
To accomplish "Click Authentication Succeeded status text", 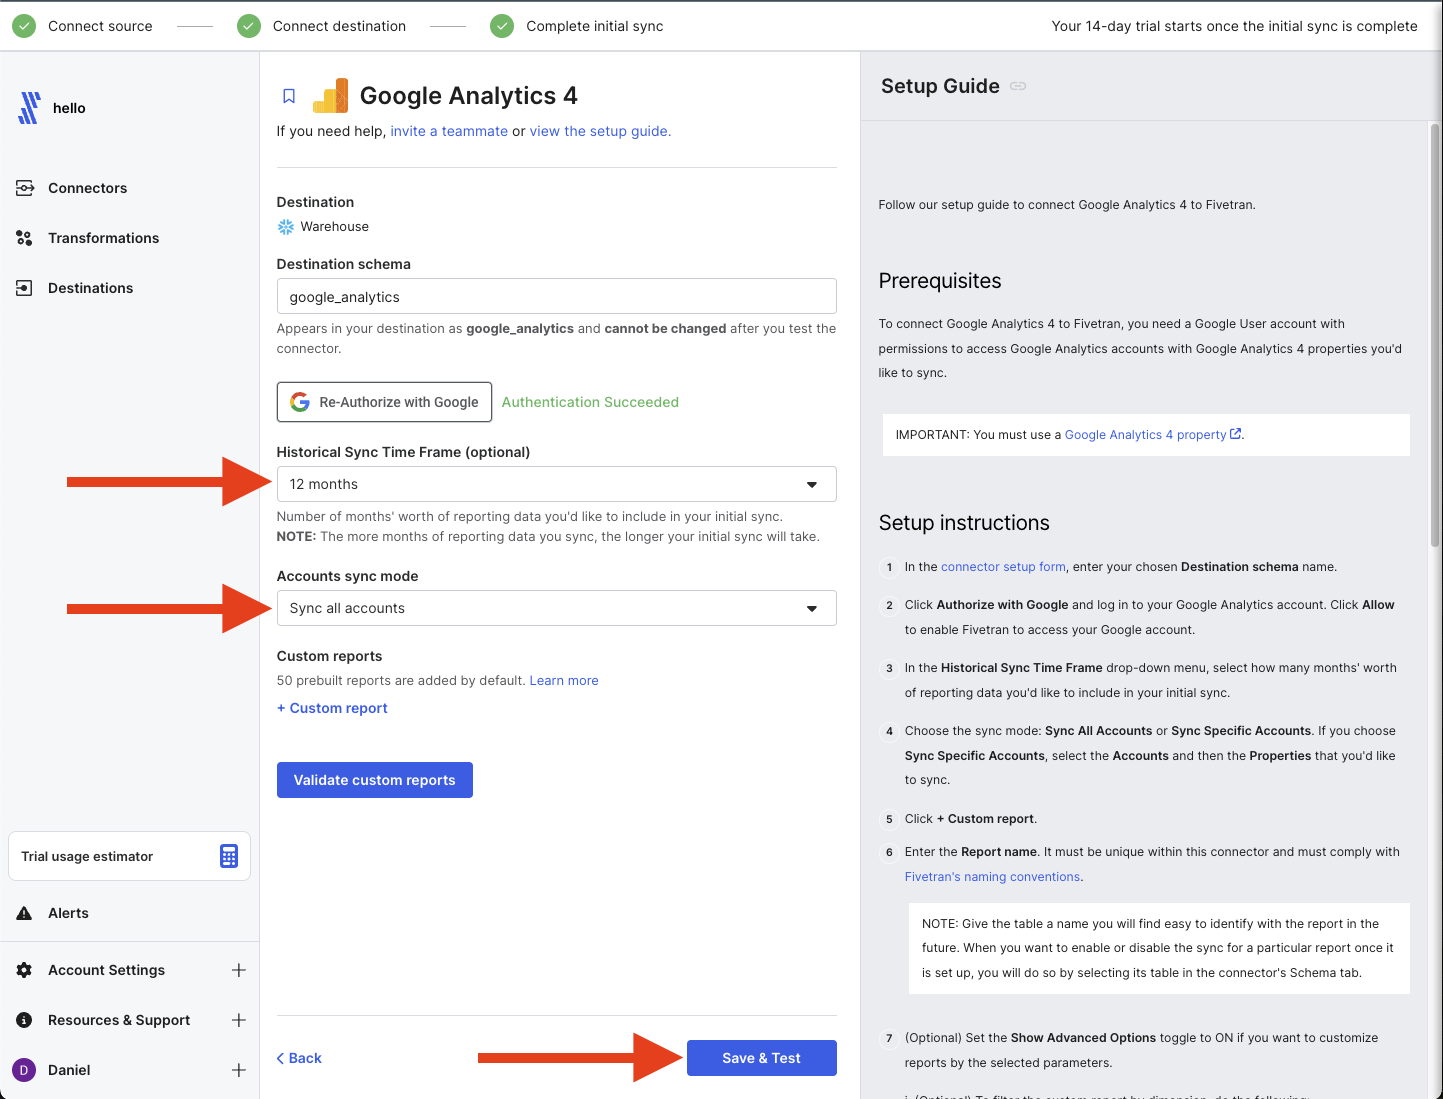I will [590, 402].
